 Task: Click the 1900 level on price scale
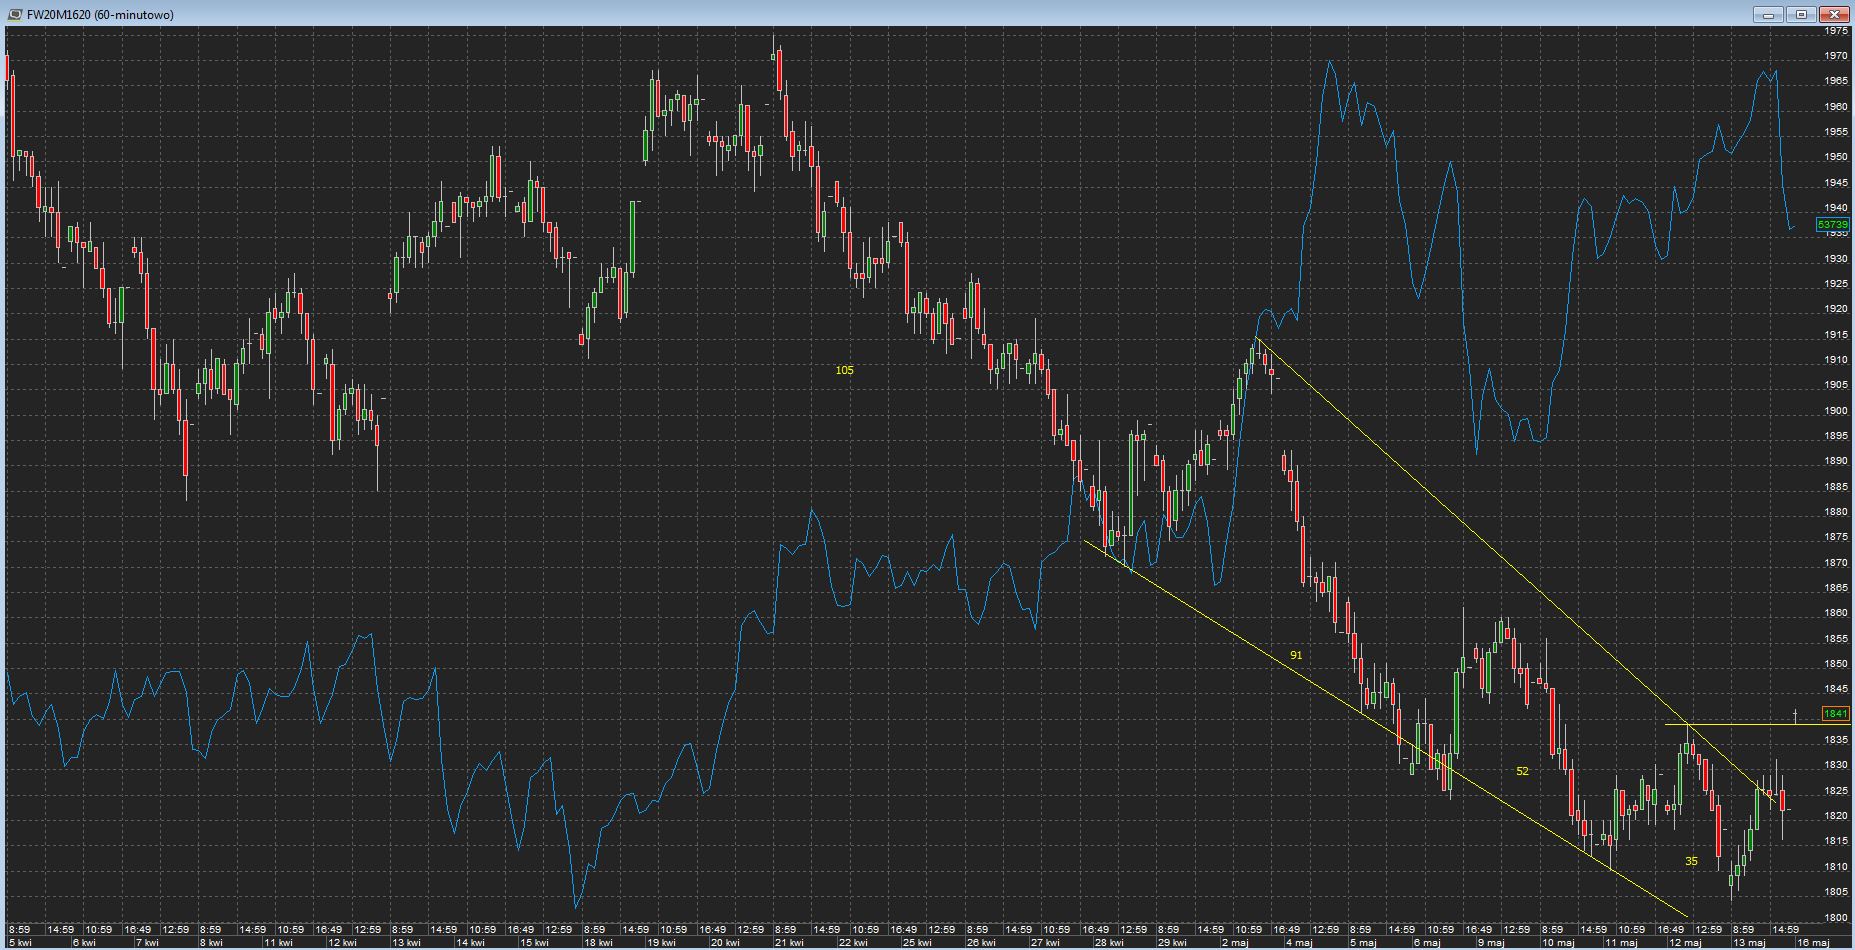[1836, 410]
